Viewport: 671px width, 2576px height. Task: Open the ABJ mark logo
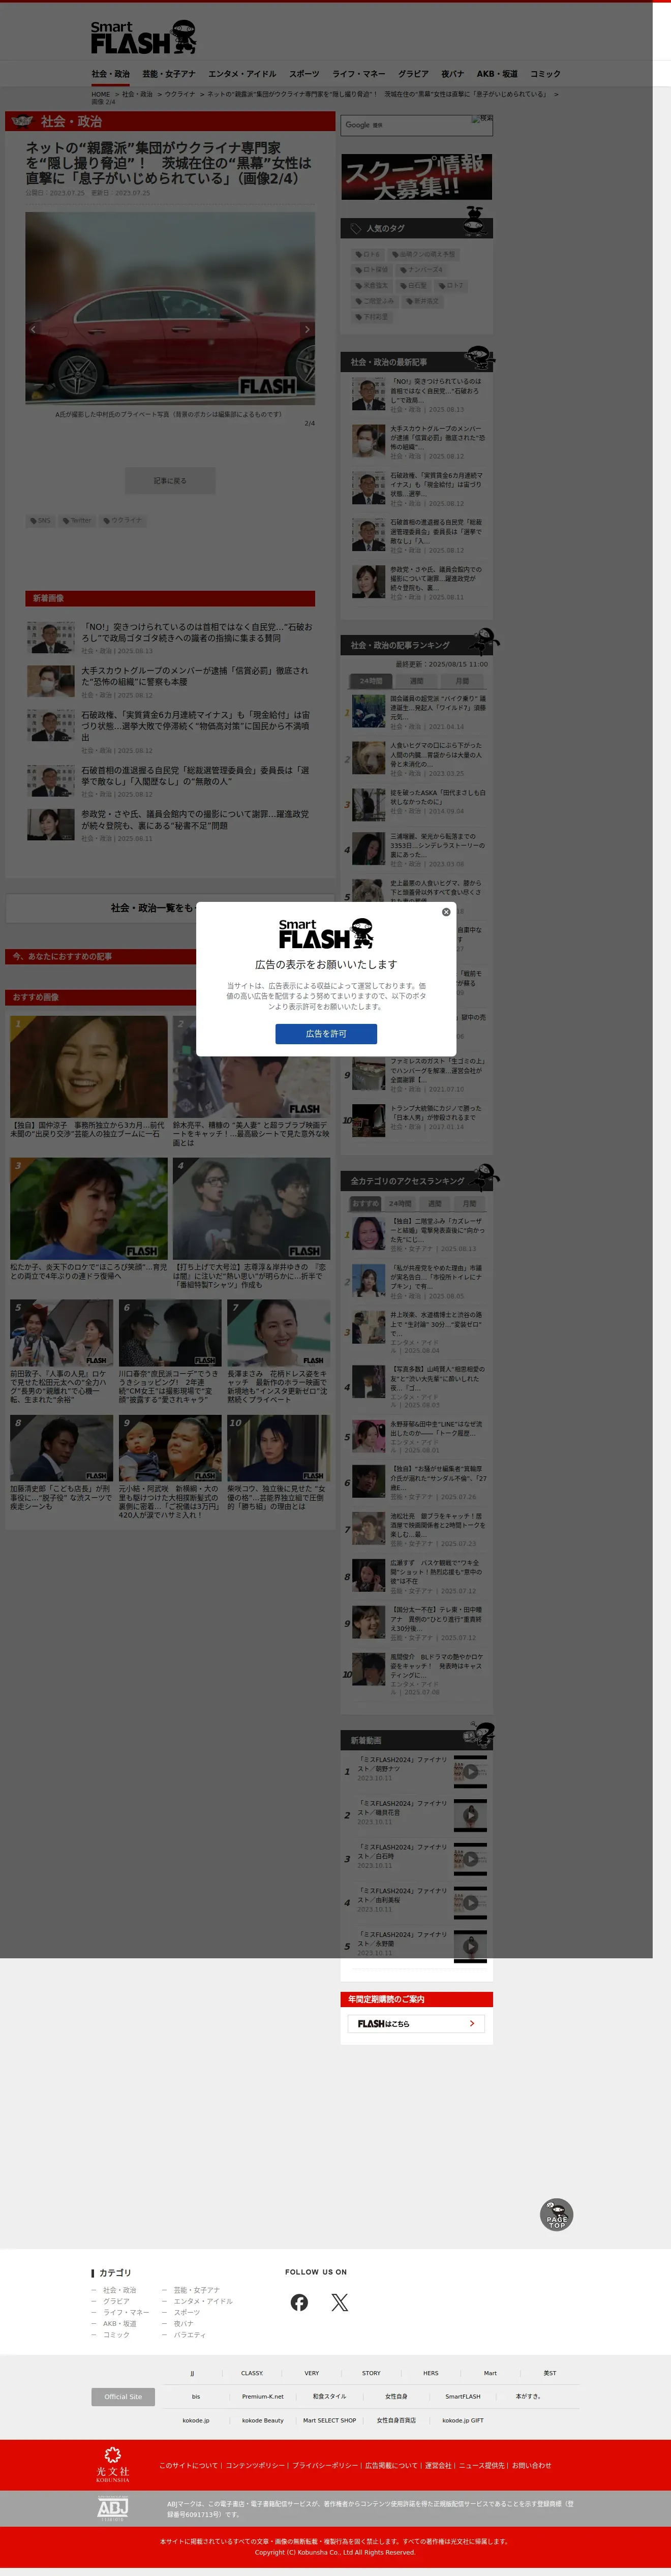[x=113, y=2509]
